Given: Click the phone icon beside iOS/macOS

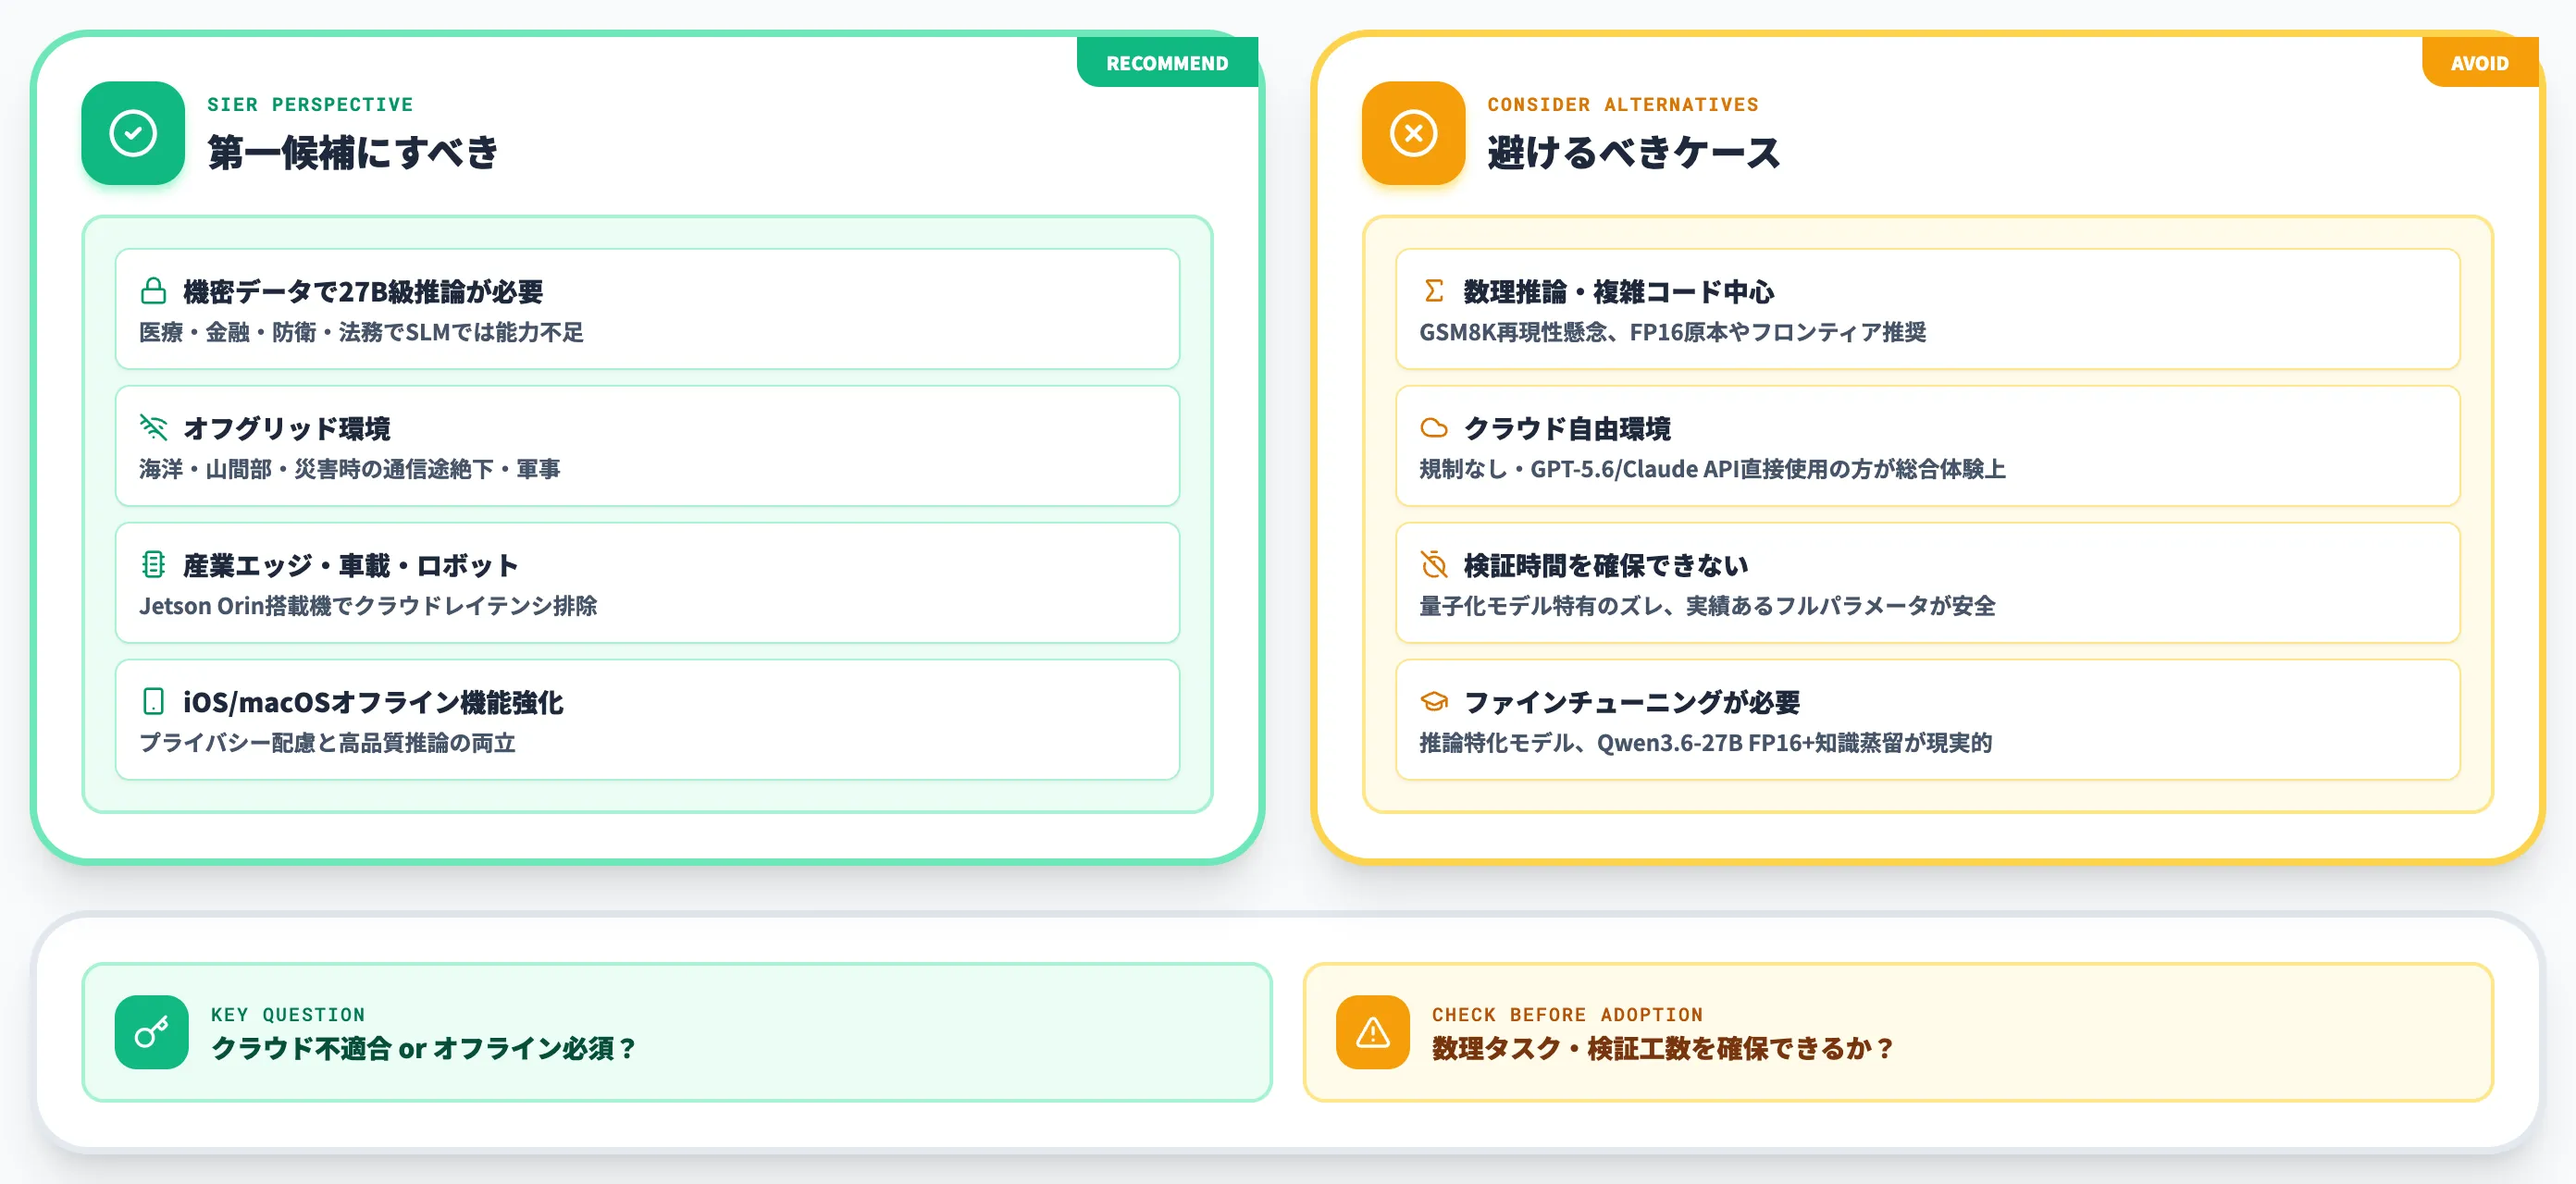Looking at the screenshot, I should (x=153, y=701).
